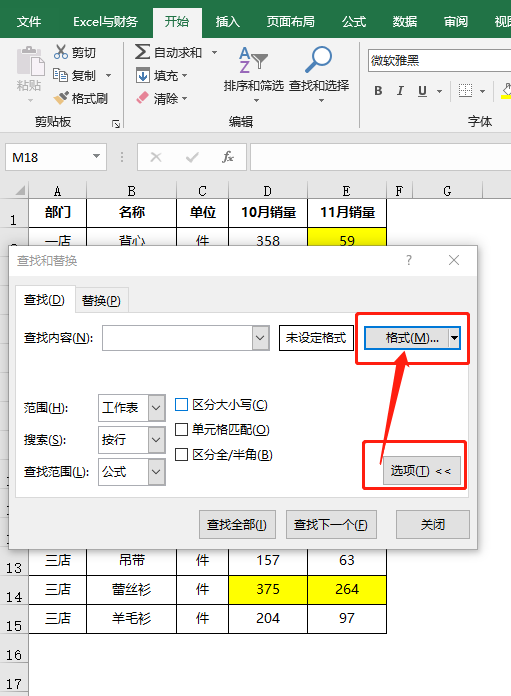Click the formula bar cancel X icon

click(x=156, y=157)
